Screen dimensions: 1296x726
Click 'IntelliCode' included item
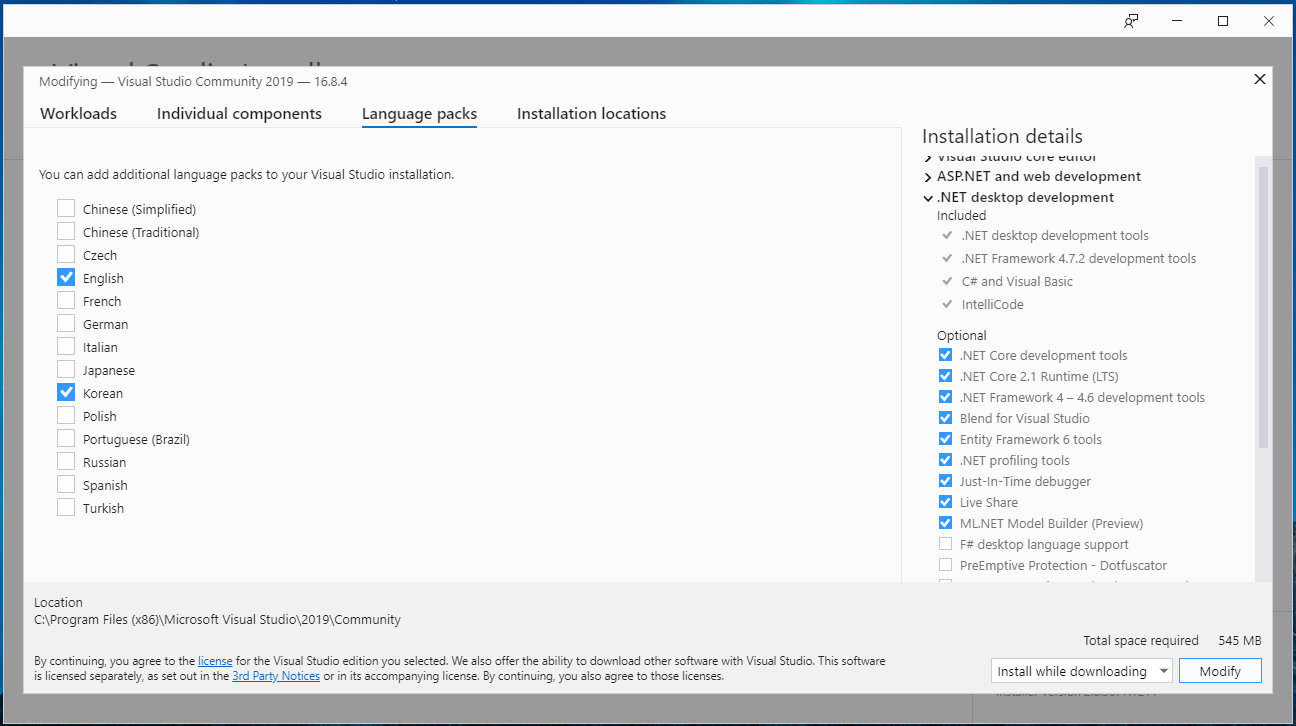pyautogui.click(x=993, y=304)
